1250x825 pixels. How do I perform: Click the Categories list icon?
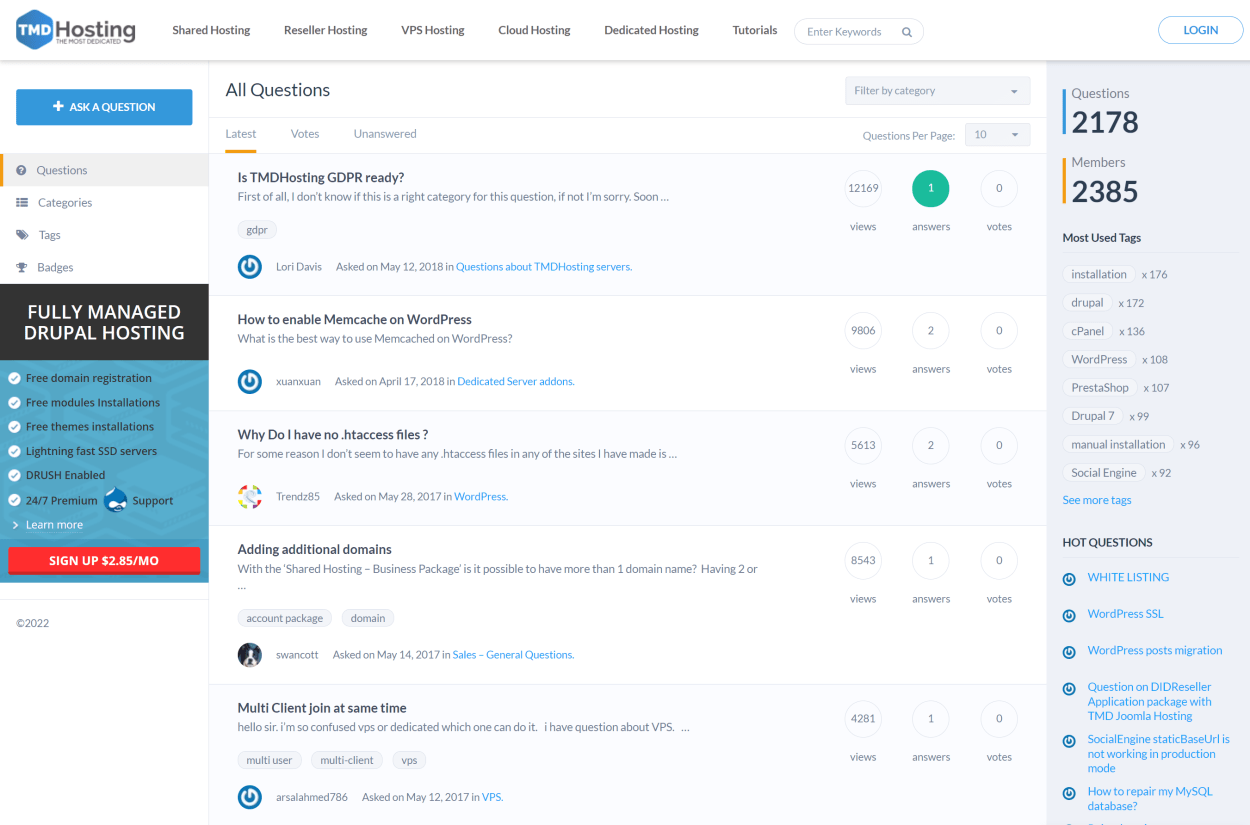[22, 202]
